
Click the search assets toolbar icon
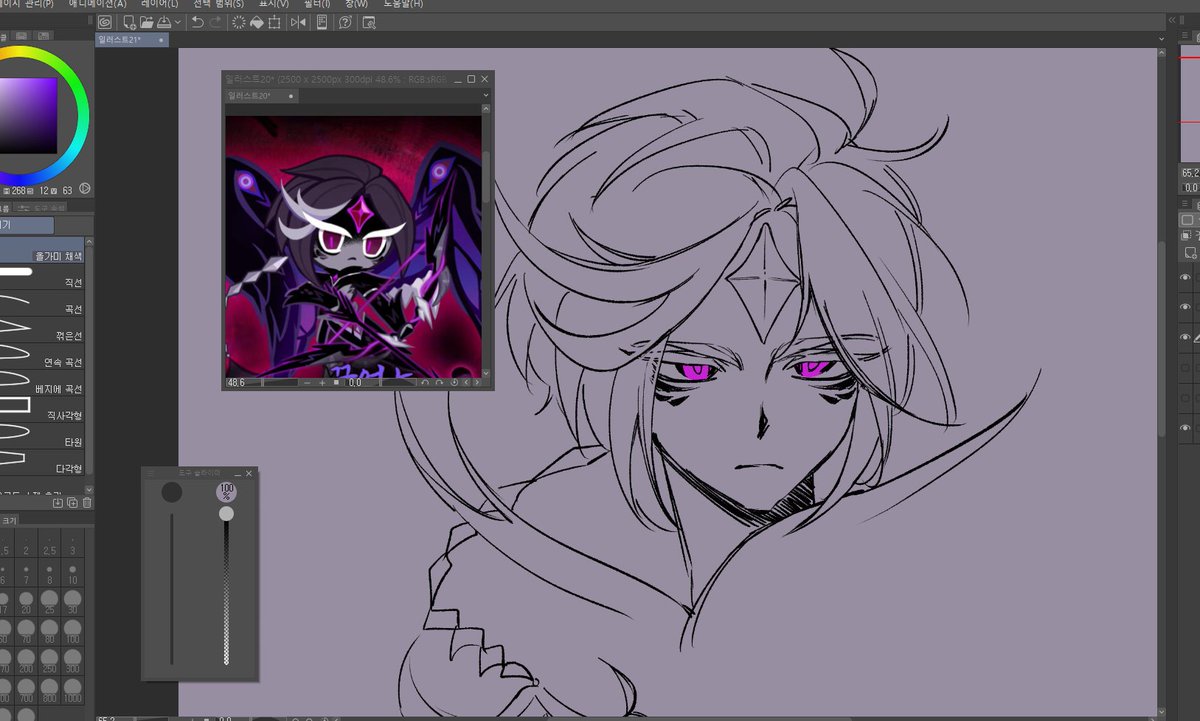tap(369, 22)
